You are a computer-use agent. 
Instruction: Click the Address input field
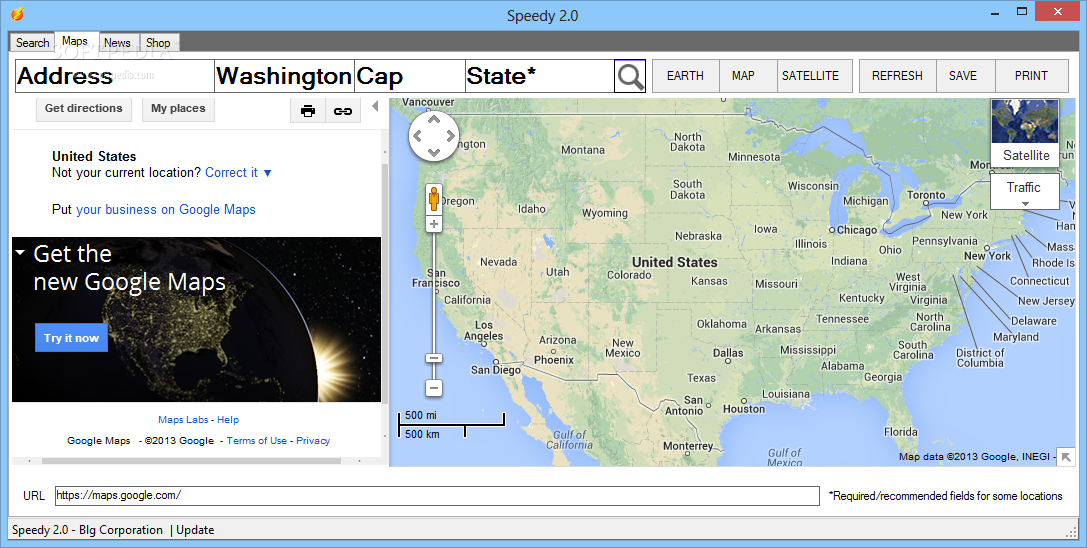[115, 76]
